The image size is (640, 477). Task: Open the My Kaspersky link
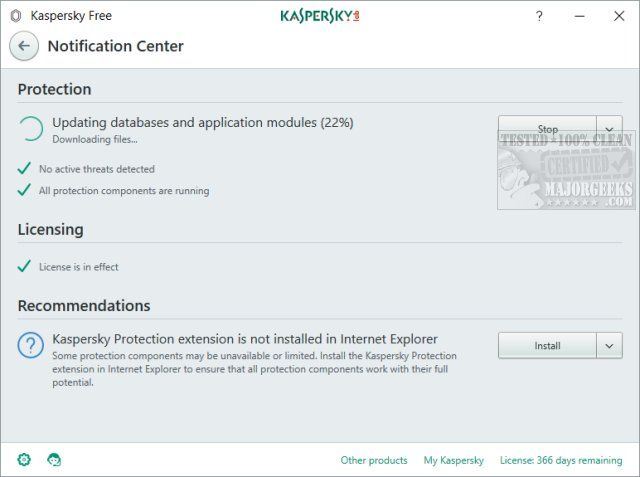coord(453,460)
